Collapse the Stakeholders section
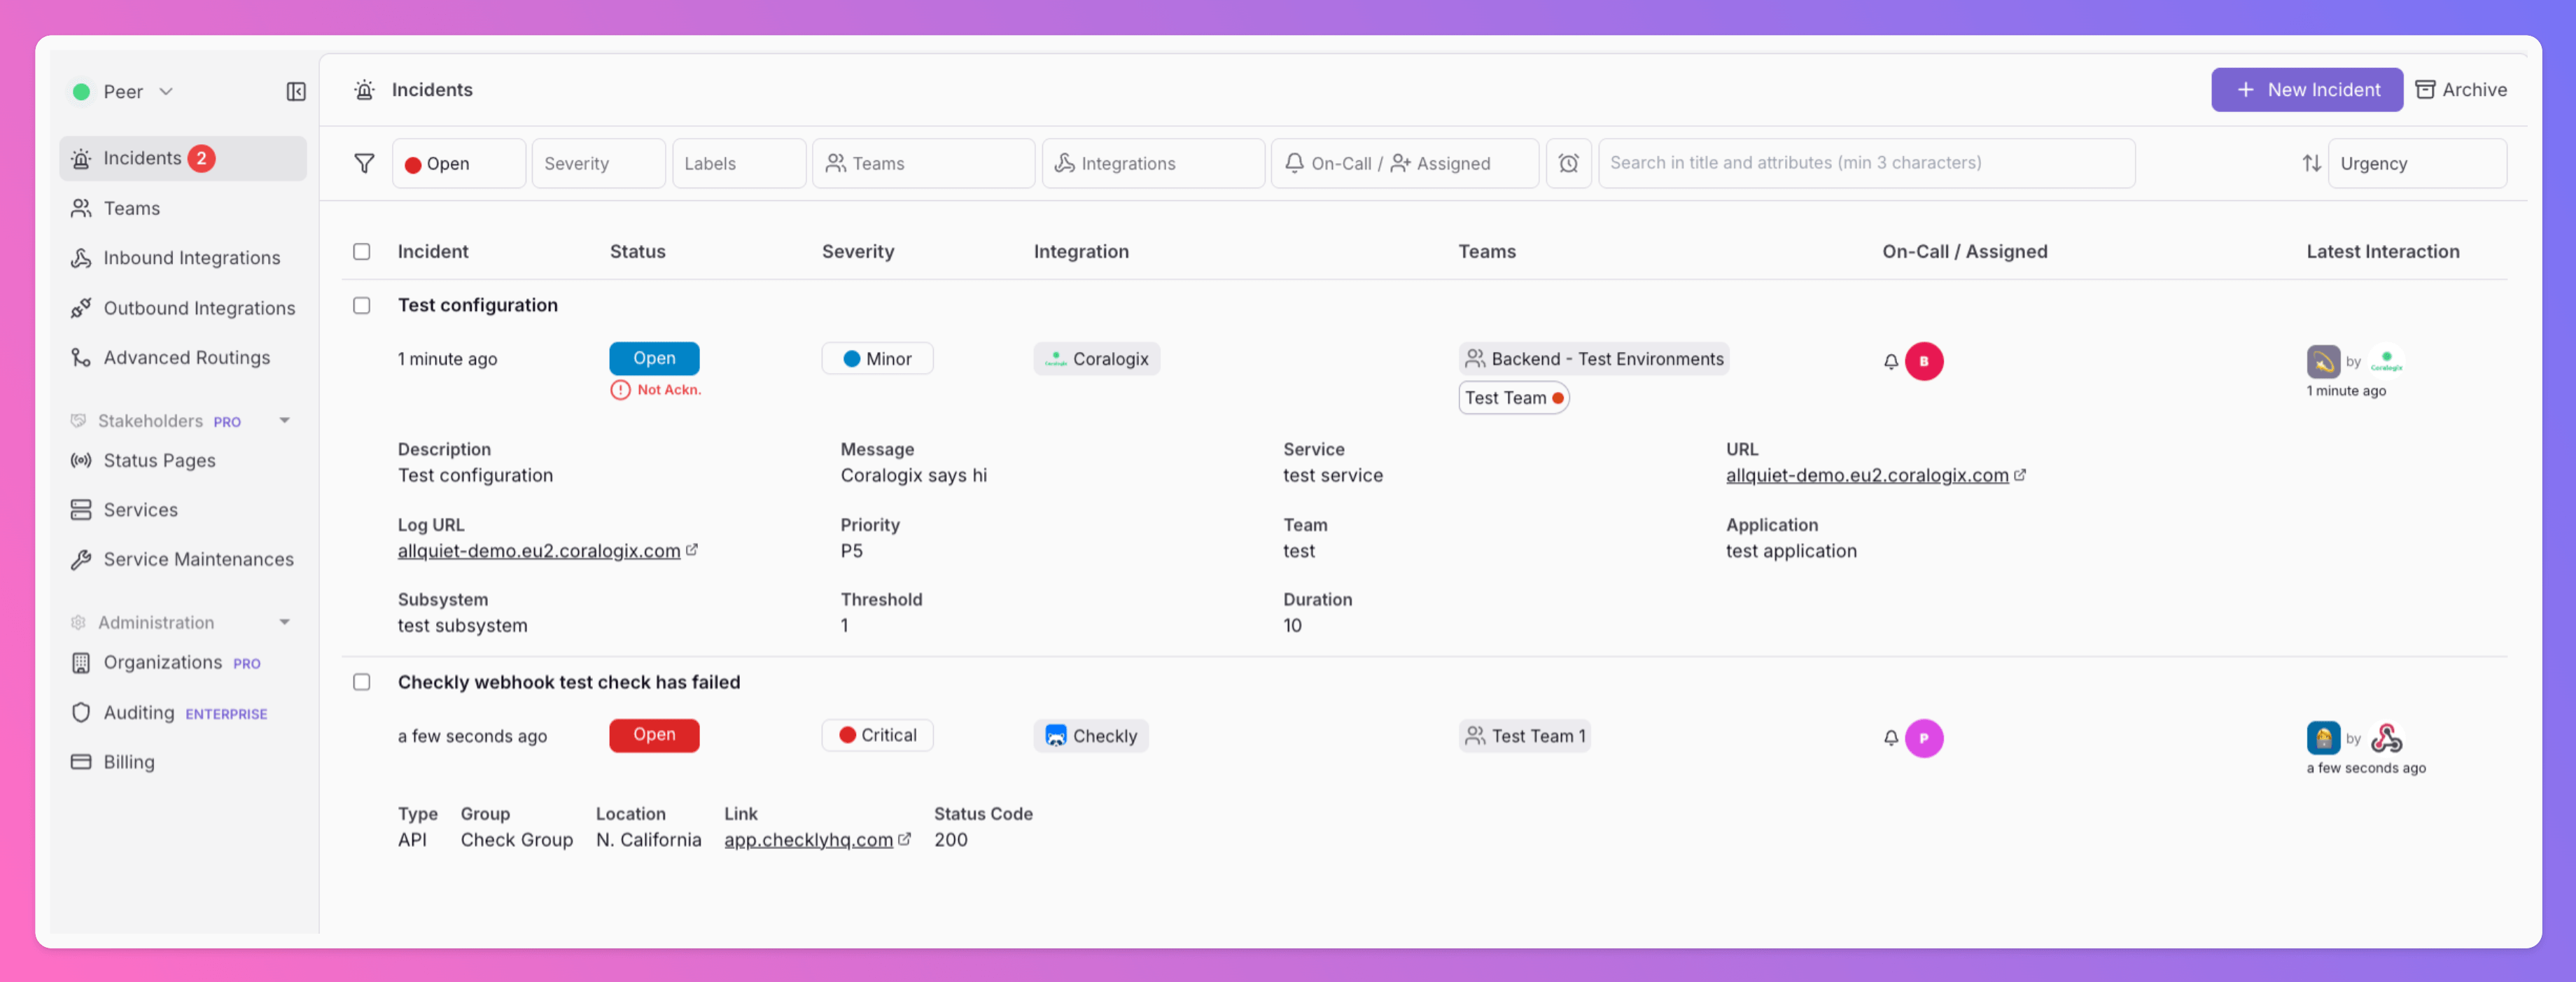 284,421
